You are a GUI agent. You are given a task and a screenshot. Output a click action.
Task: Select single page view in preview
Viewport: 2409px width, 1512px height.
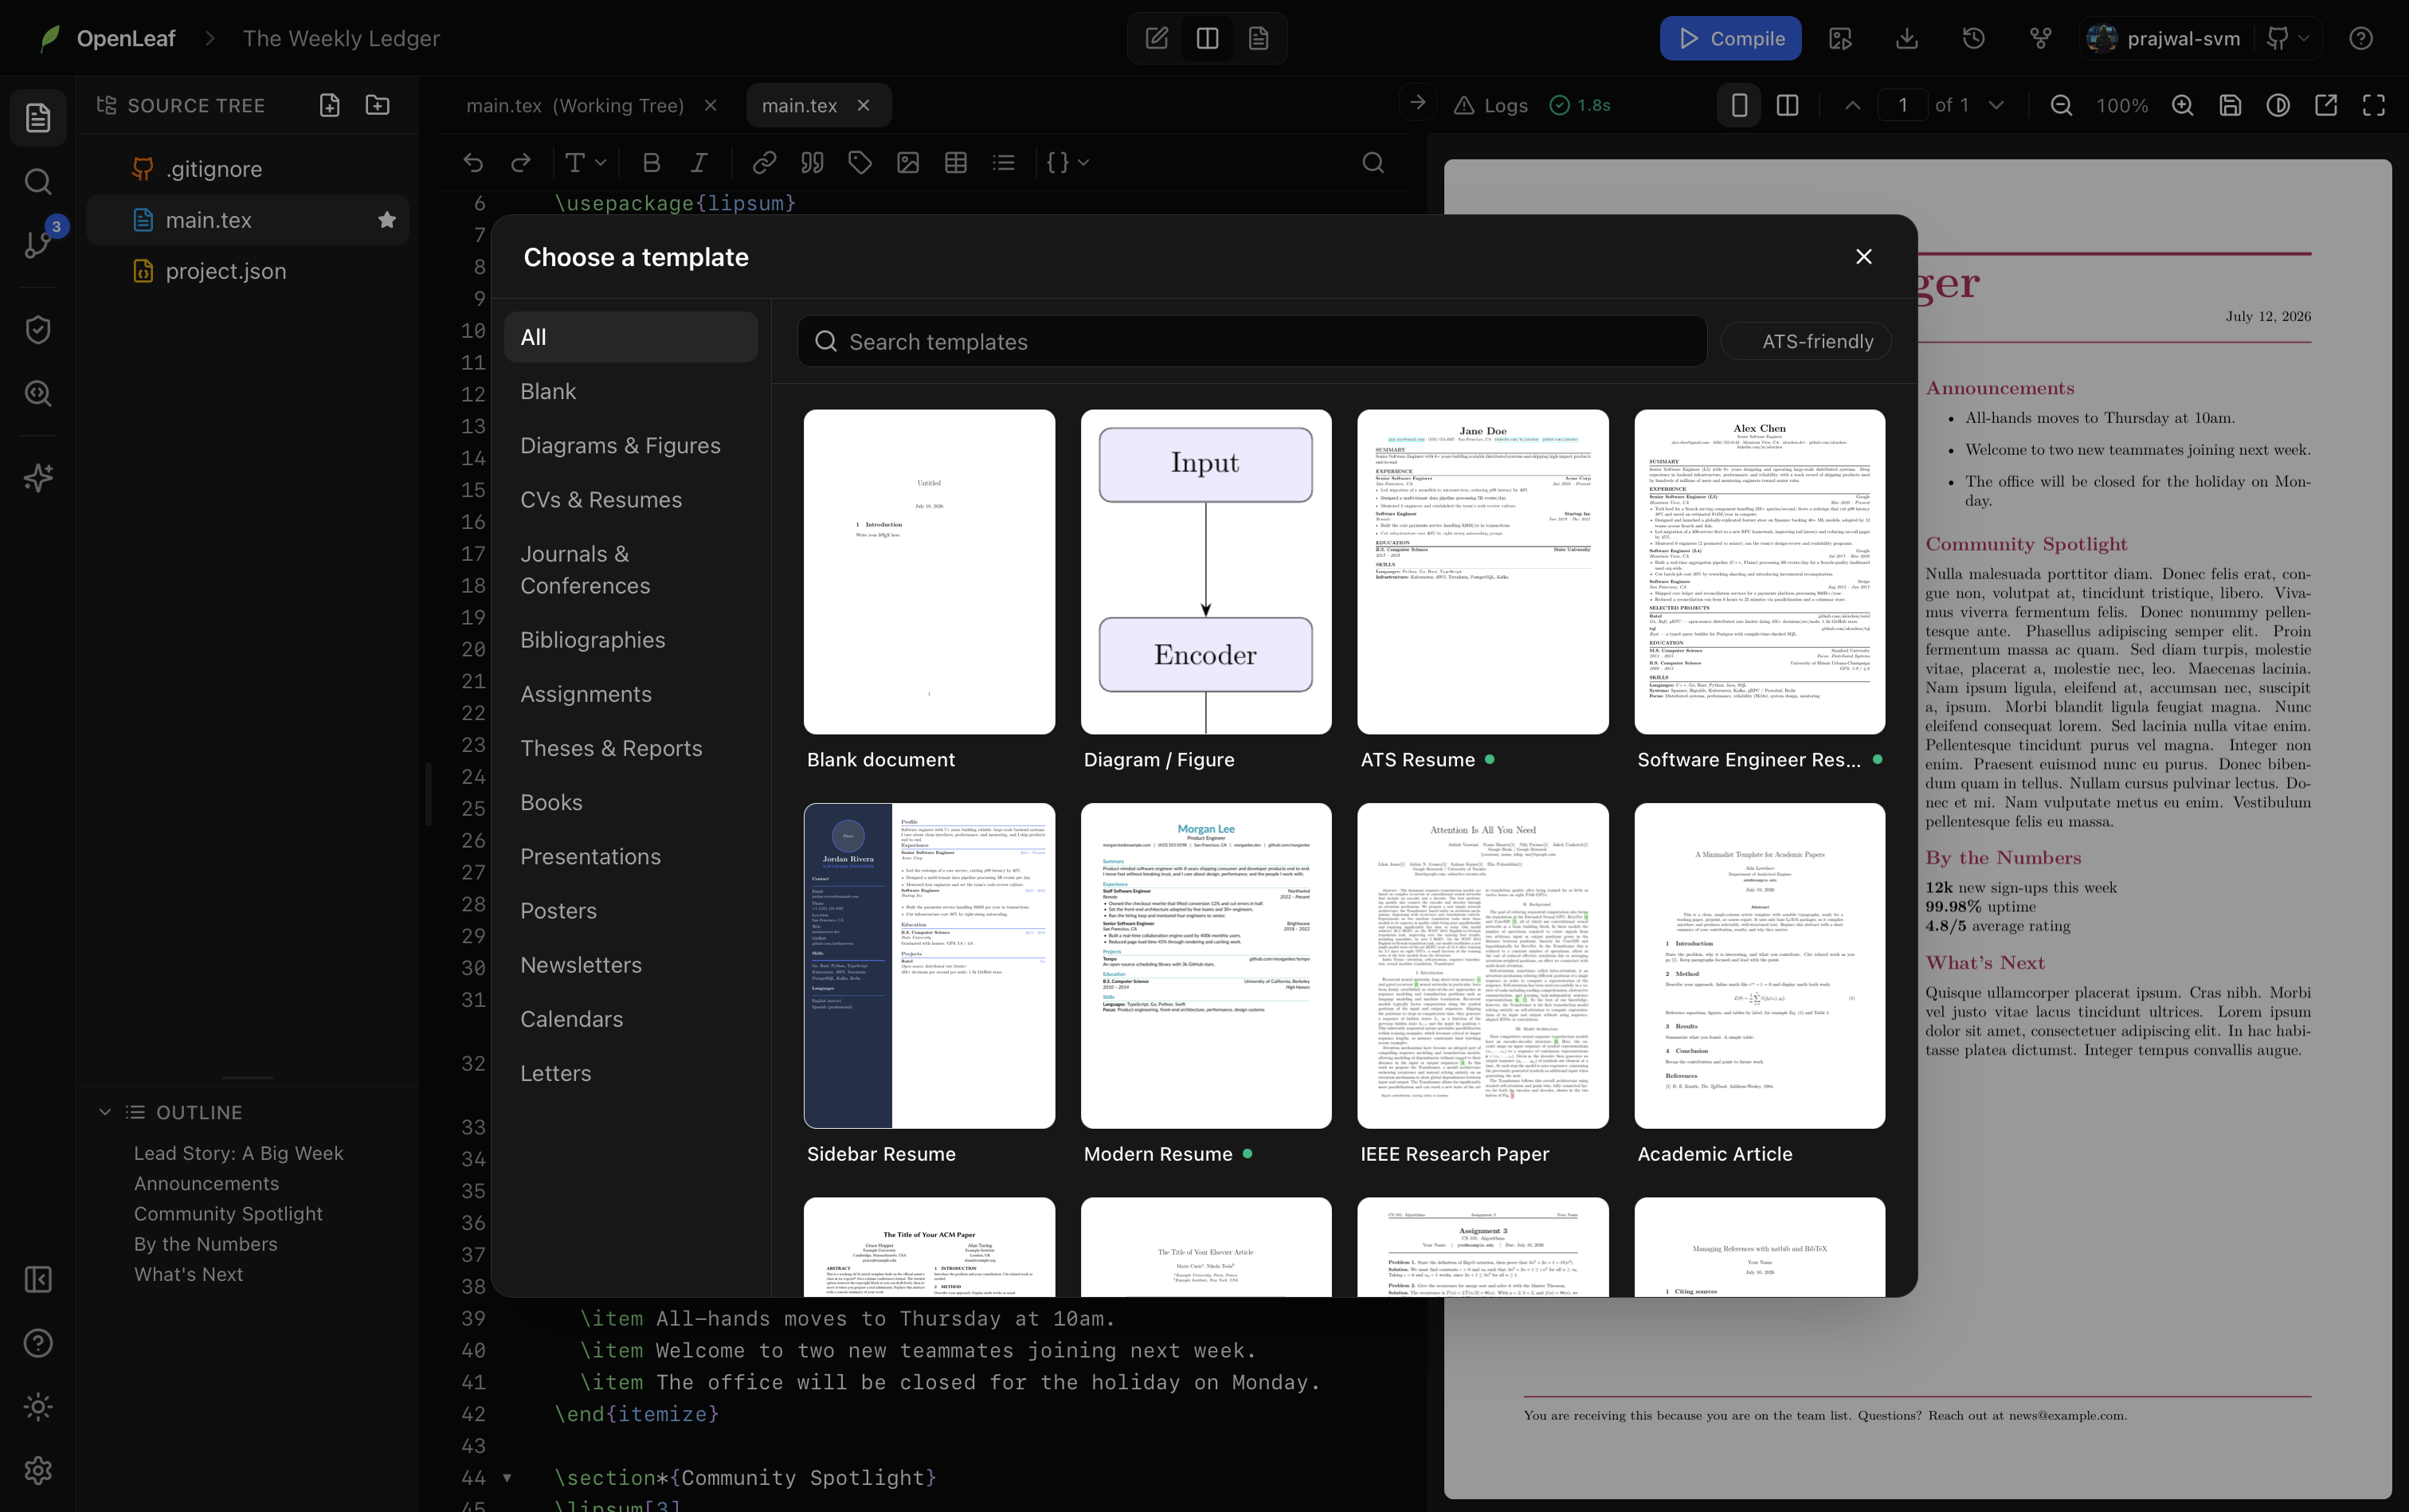[x=1739, y=105]
